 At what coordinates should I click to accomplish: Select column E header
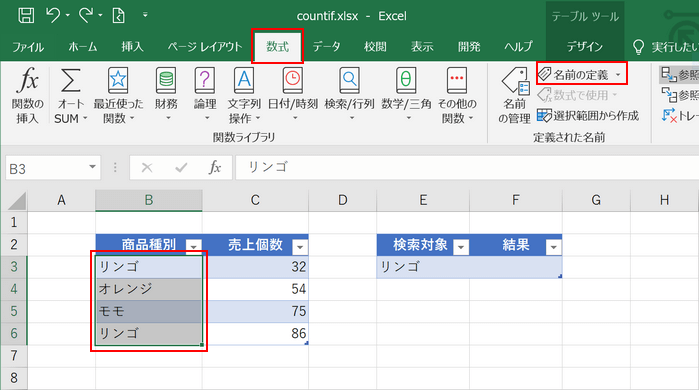coord(423,200)
